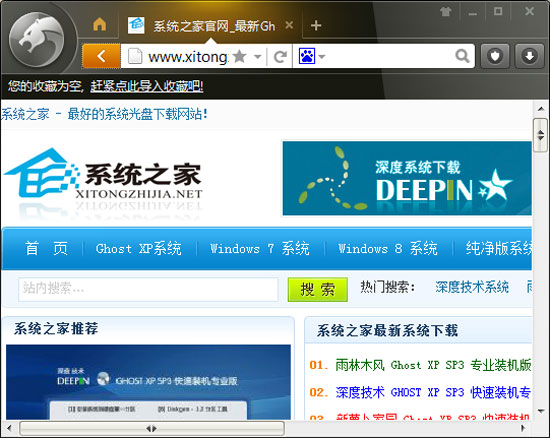Image resolution: width=550 pixels, height=438 pixels.
Task: Open the download manager arrow icon
Action: 529,56
